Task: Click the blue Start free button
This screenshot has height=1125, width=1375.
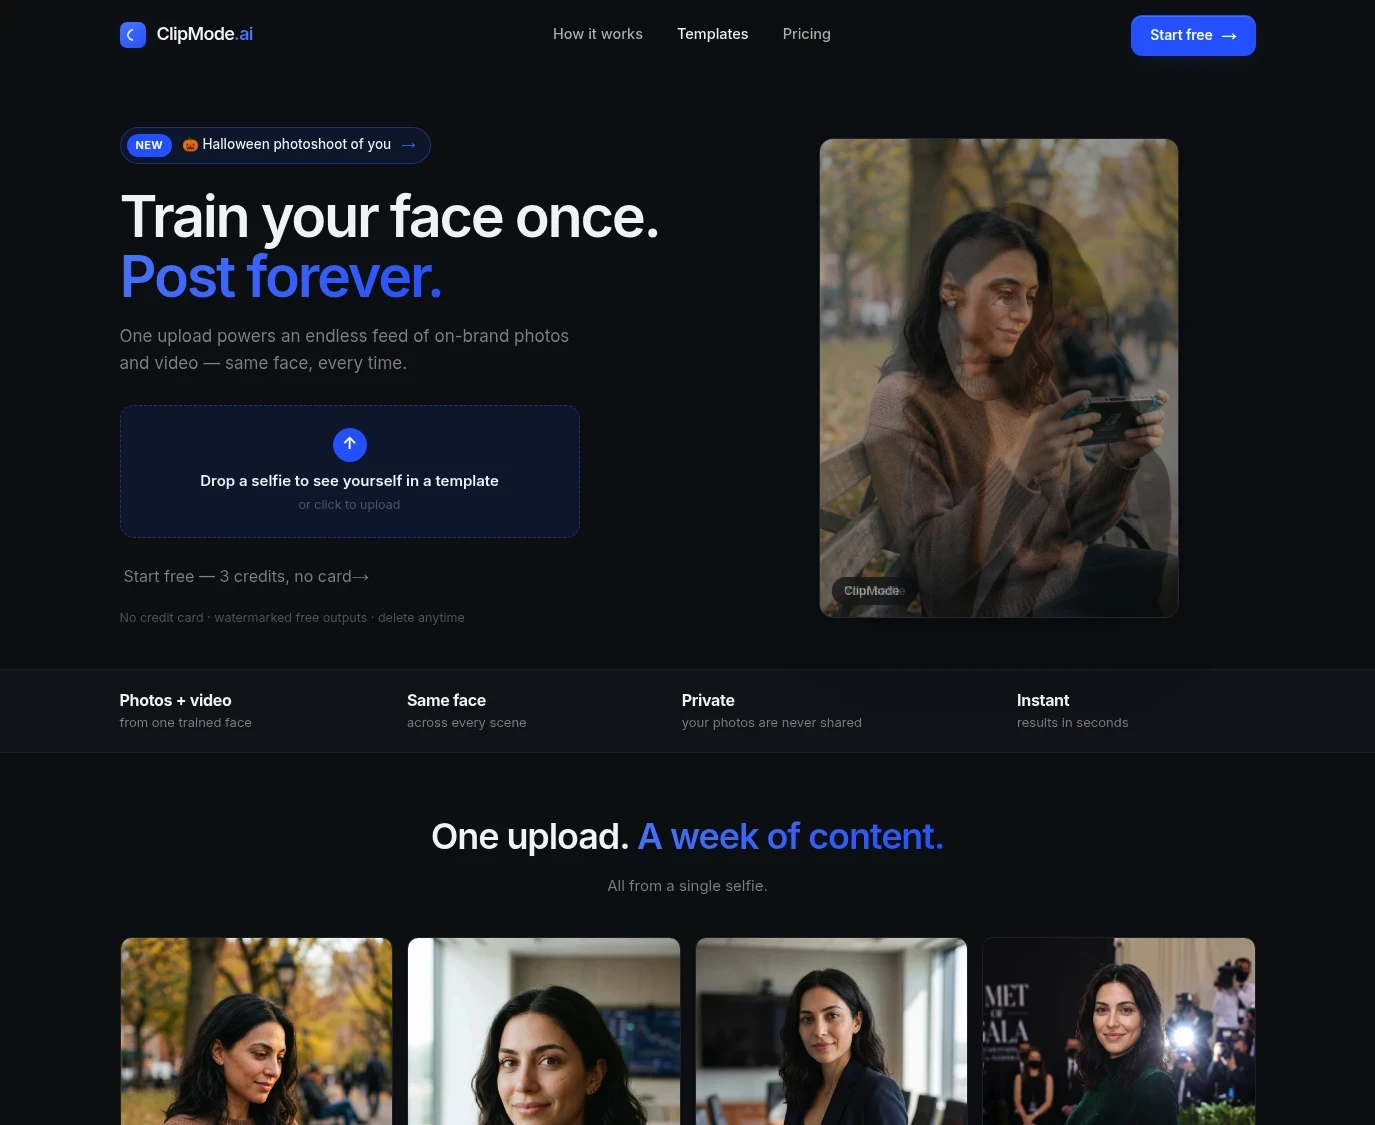Action: point(1193,35)
